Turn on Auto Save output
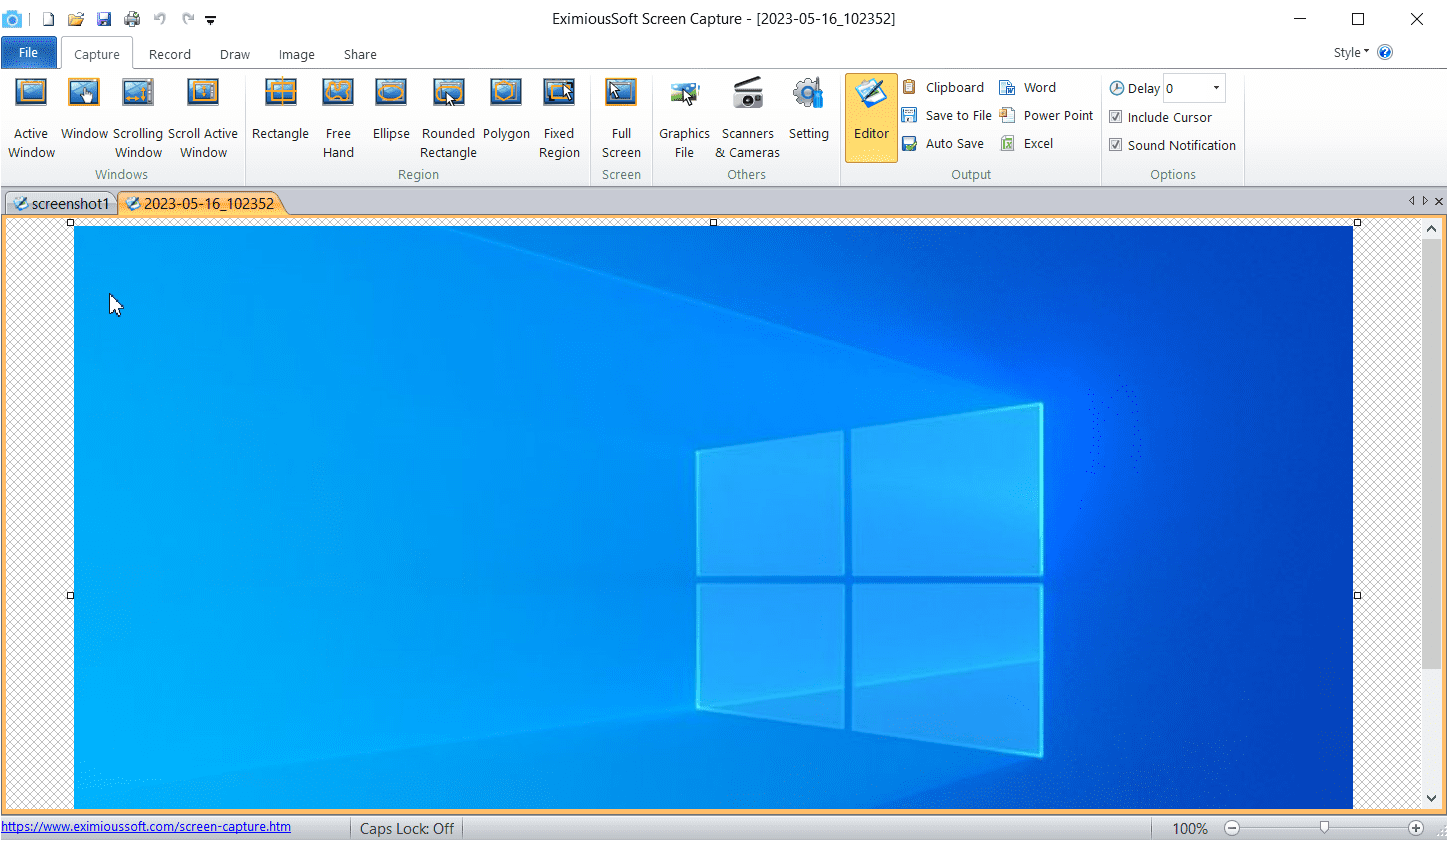1448x841 pixels. tap(943, 143)
